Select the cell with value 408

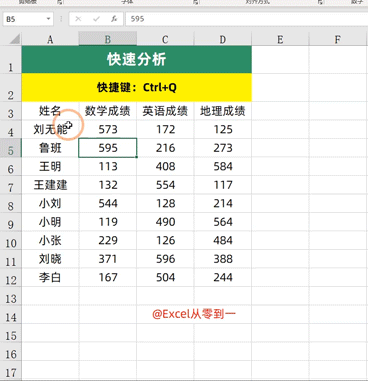click(x=165, y=166)
